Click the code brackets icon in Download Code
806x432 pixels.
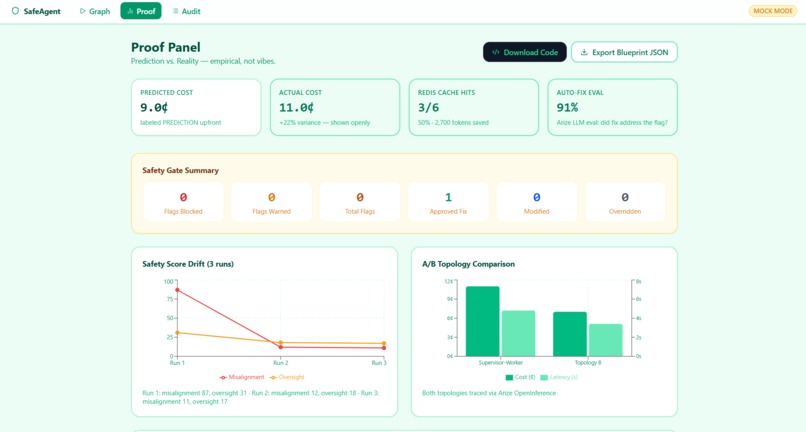click(x=496, y=52)
